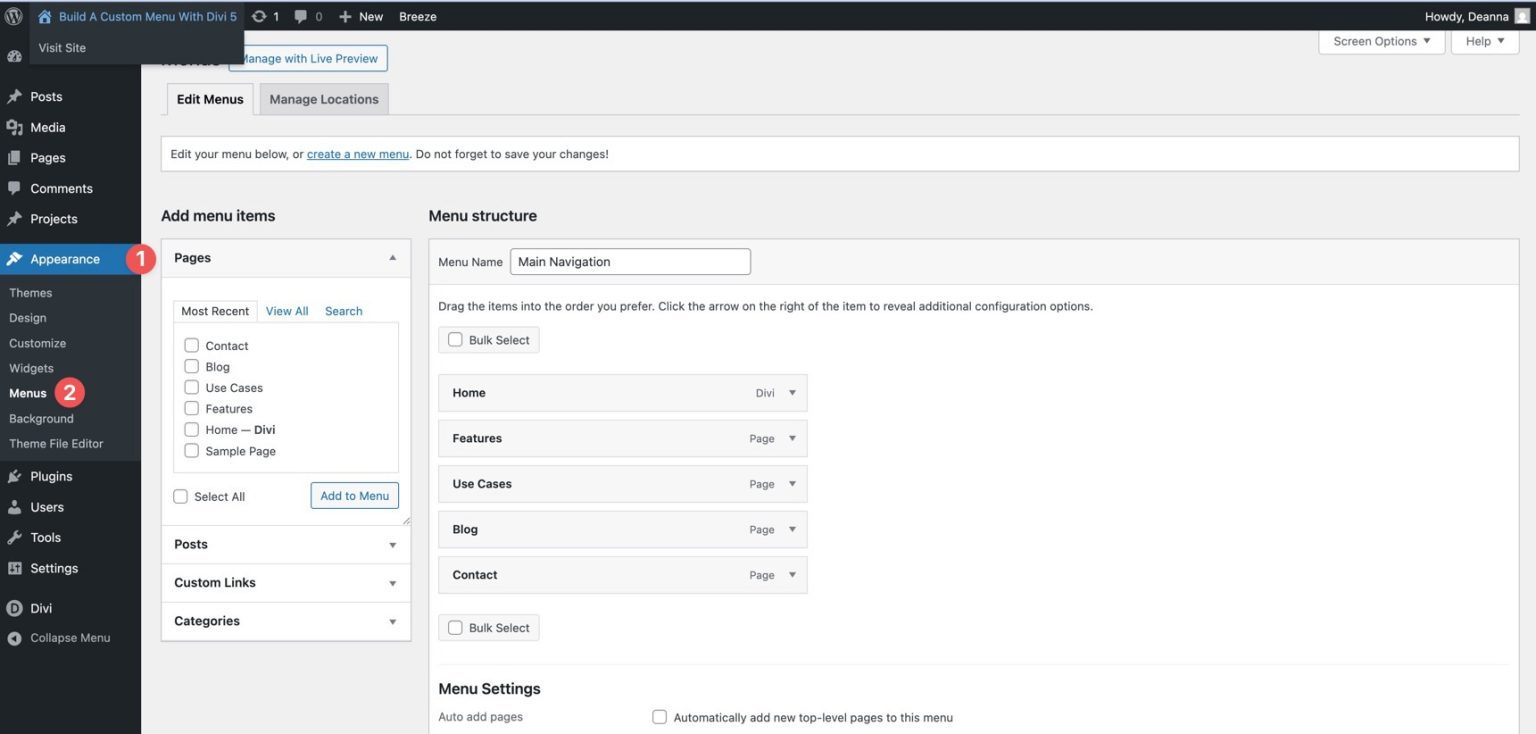
Task: Click the updates icon in admin bar
Action: (x=260, y=17)
